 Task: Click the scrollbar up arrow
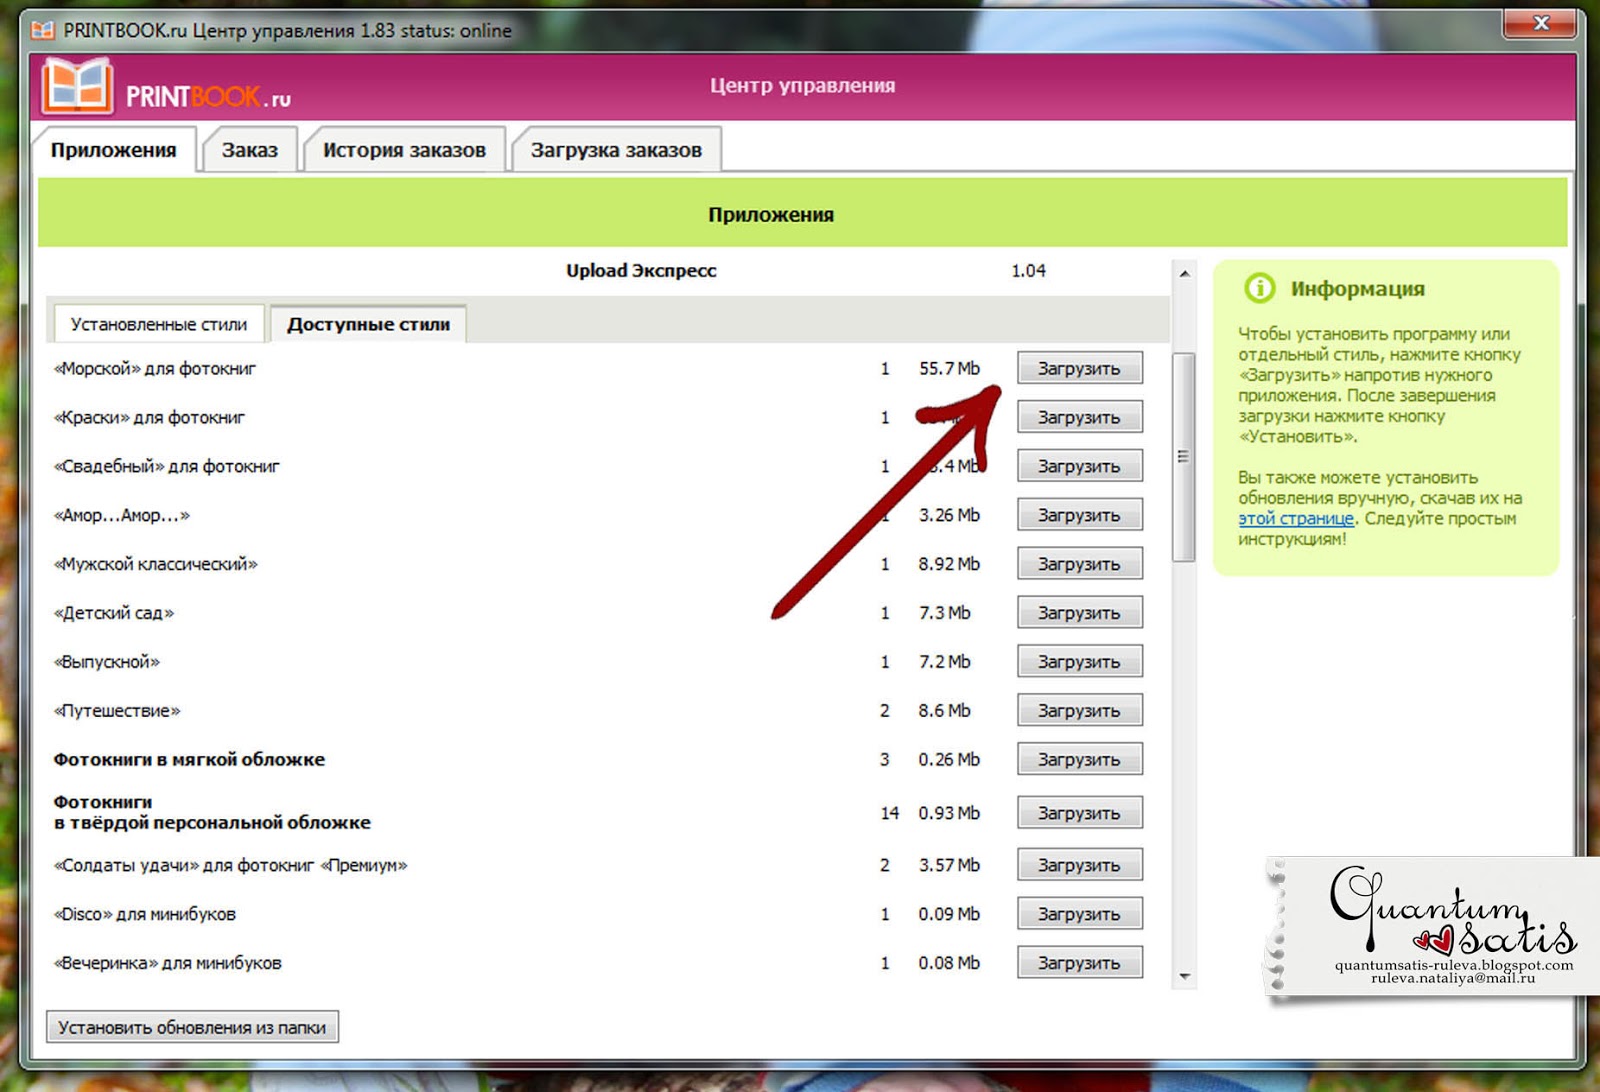pos(1184,273)
